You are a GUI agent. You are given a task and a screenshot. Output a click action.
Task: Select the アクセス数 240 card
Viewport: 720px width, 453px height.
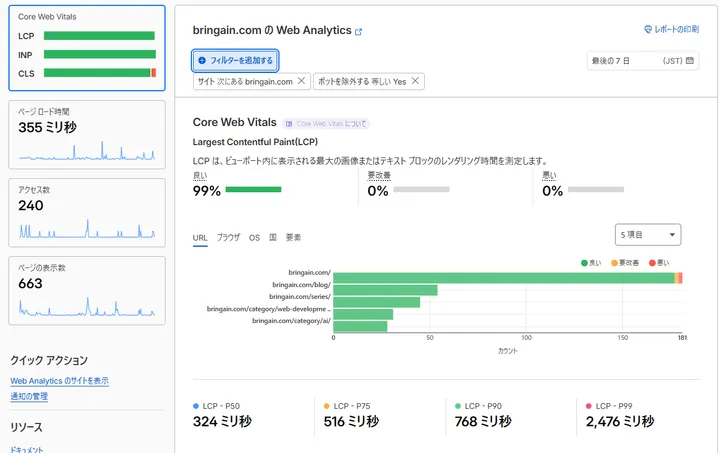tap(87, 213)
